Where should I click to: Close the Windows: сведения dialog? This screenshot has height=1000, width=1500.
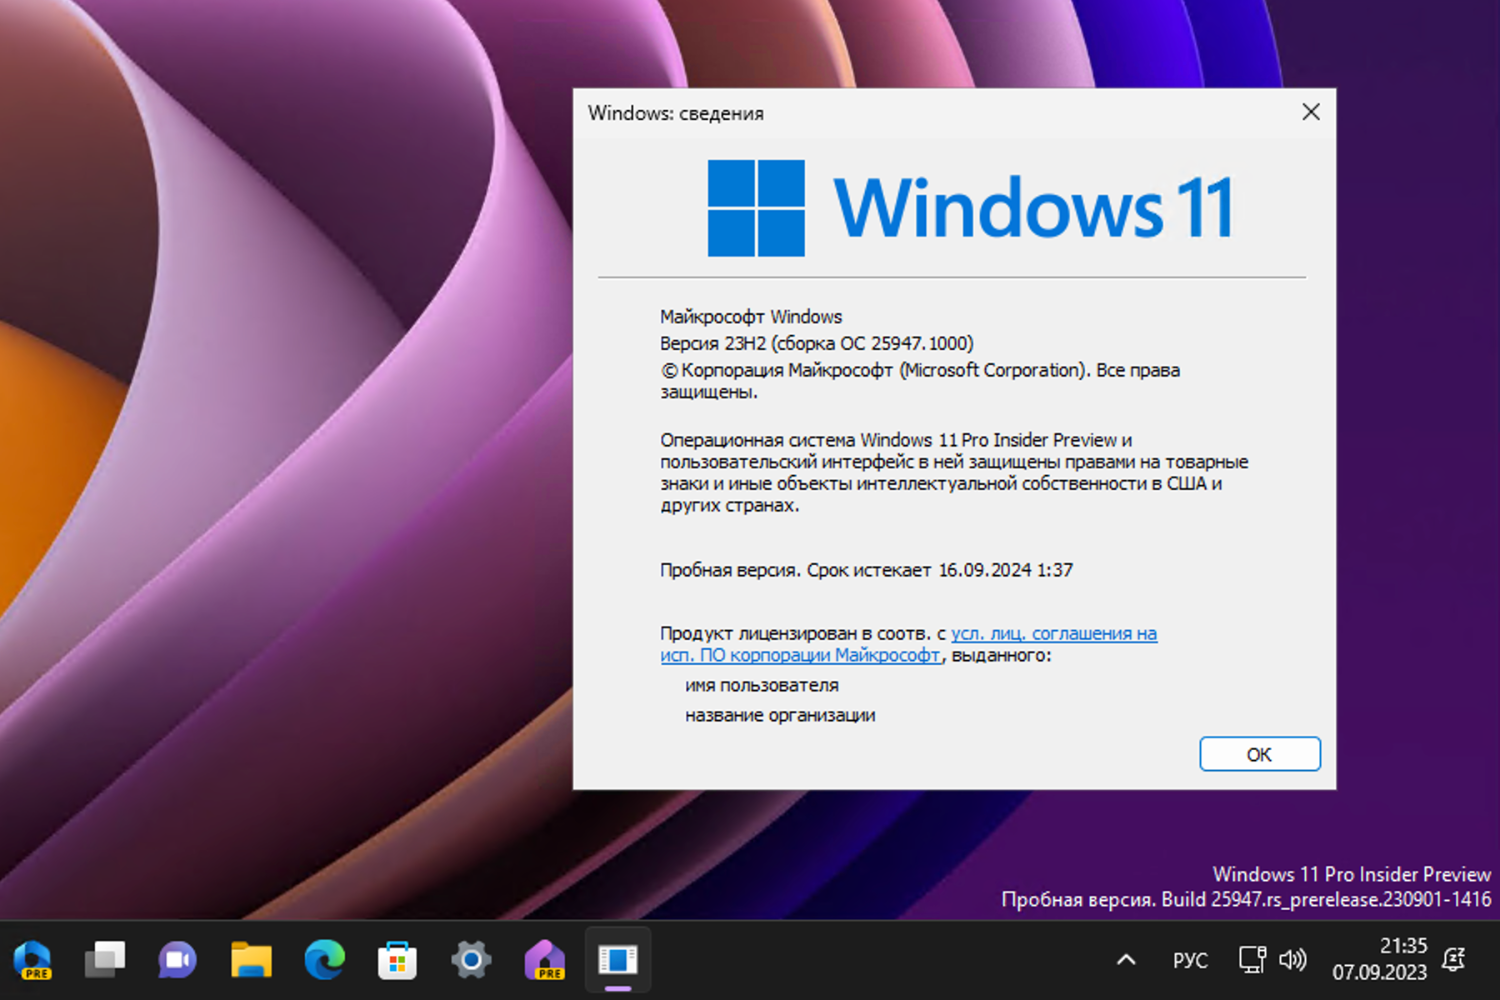tap(1311, 112)
